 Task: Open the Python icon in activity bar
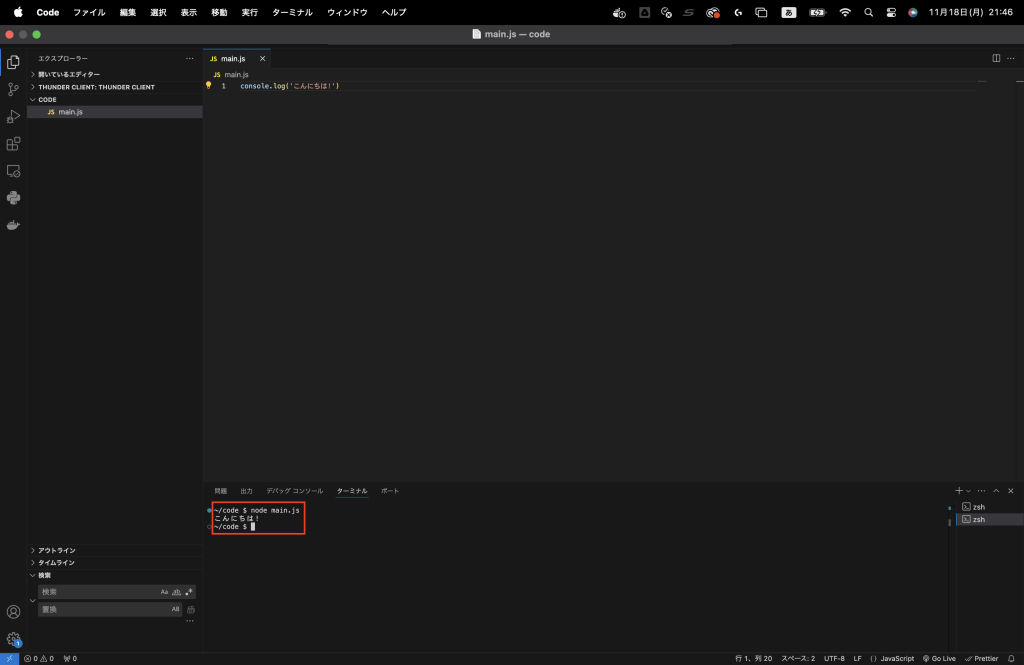coord(13,198)
